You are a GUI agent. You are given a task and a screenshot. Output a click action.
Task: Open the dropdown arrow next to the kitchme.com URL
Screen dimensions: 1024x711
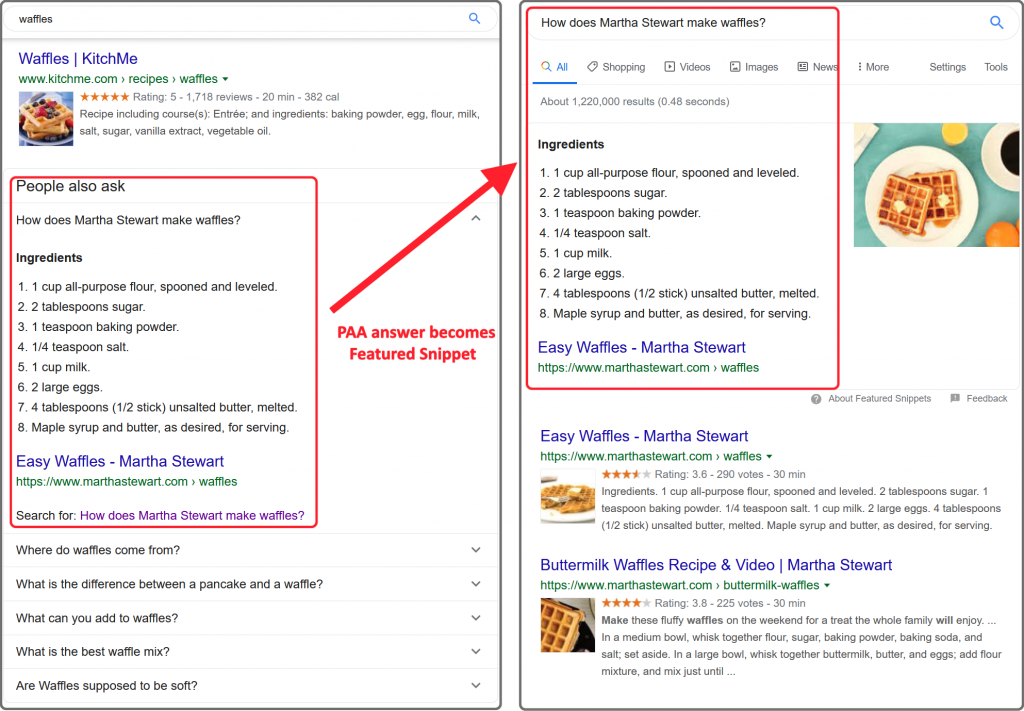click(225, 79)
